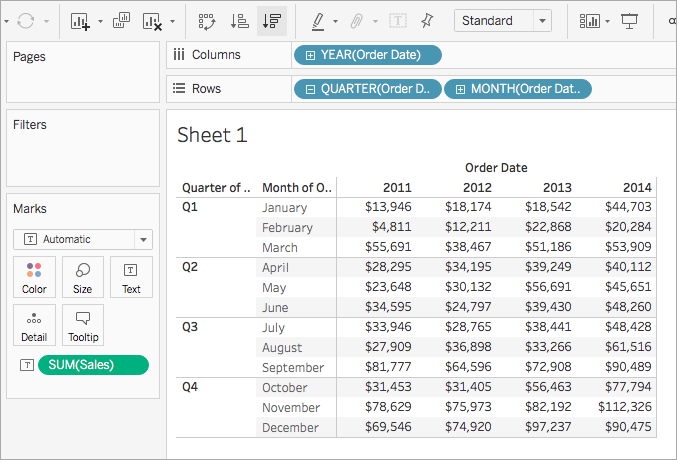Sort ascending using toolbar icon
Viewport: 677px width, 460px height.
tap(239, 21)
